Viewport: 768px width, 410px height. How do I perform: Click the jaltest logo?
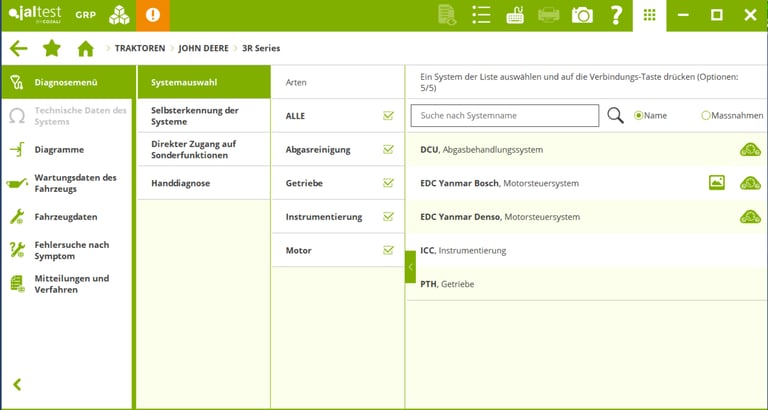[35, 15]
